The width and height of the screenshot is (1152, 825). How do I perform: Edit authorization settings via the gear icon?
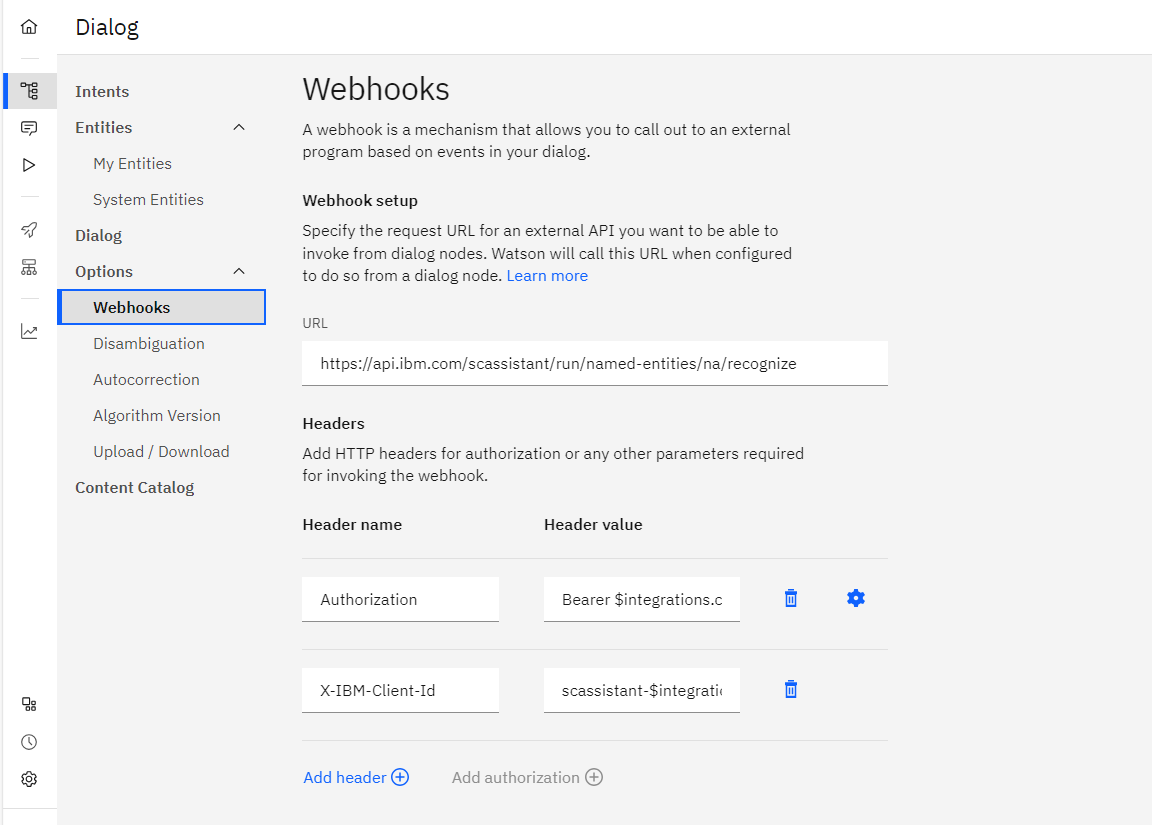coord(855,598)
